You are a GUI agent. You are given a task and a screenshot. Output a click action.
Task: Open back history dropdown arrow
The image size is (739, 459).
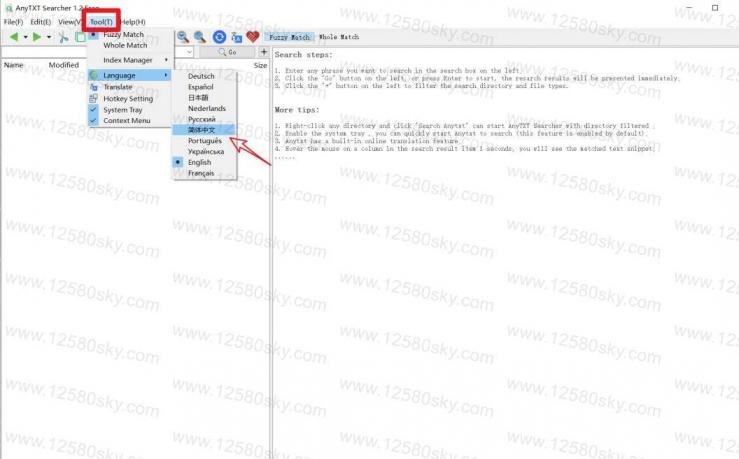(25, 37)
